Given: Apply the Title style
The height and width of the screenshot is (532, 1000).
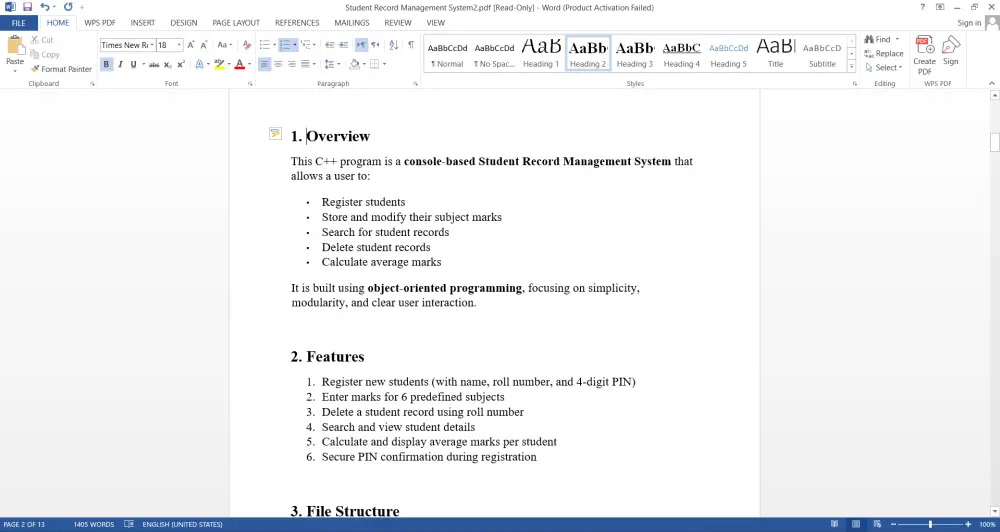Looking at the screenshot, I should (776, 54).
